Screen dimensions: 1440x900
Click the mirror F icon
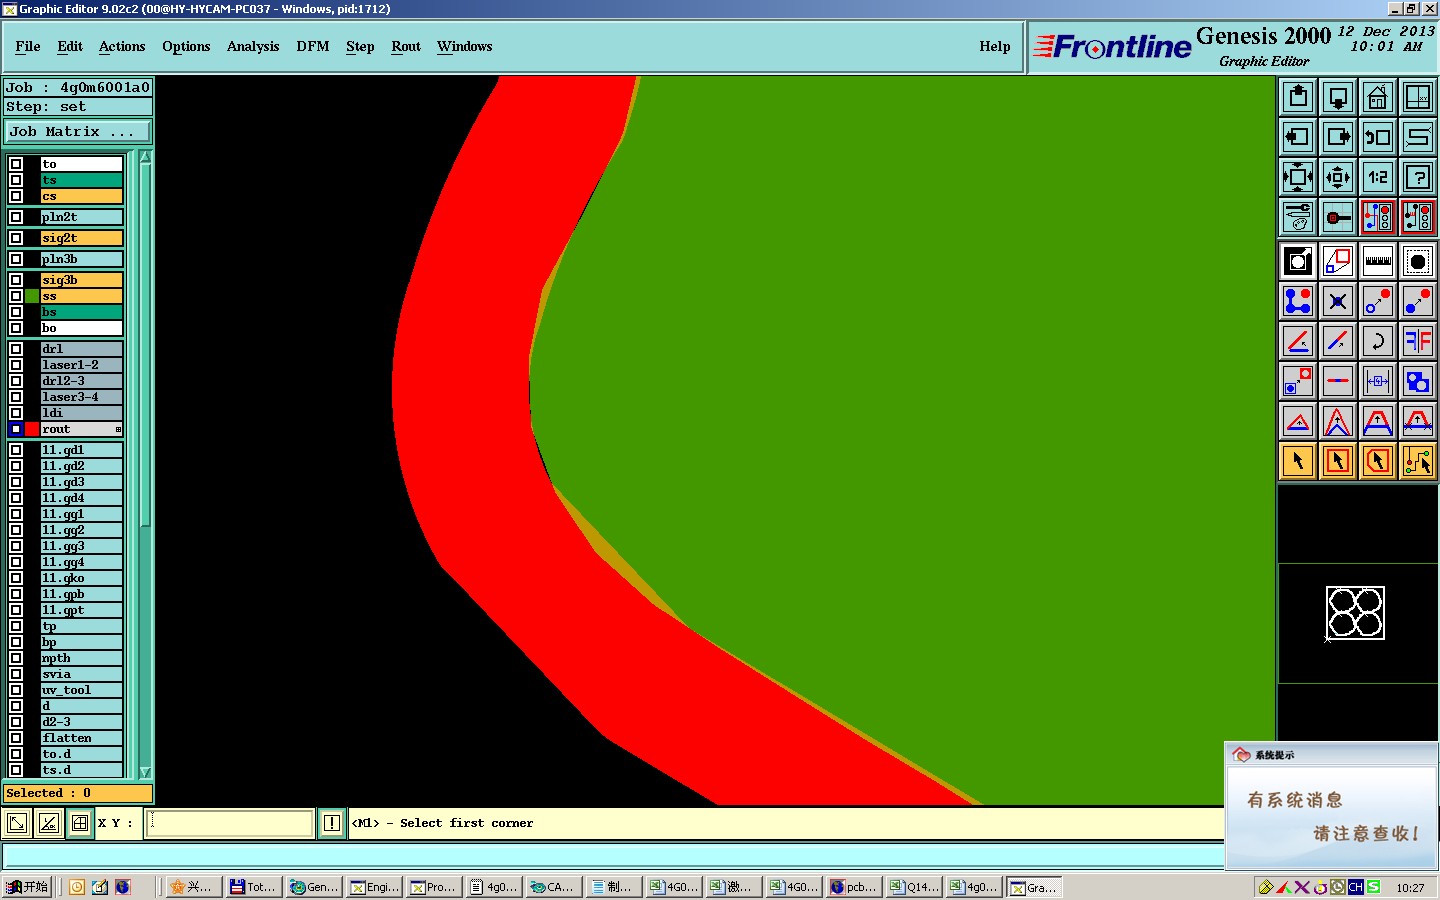pos(1418,341)
